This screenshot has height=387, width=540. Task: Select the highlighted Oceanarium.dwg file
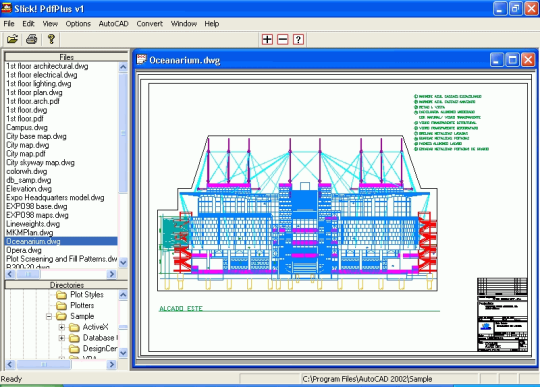pyautogui.click(x=61, y=241)
